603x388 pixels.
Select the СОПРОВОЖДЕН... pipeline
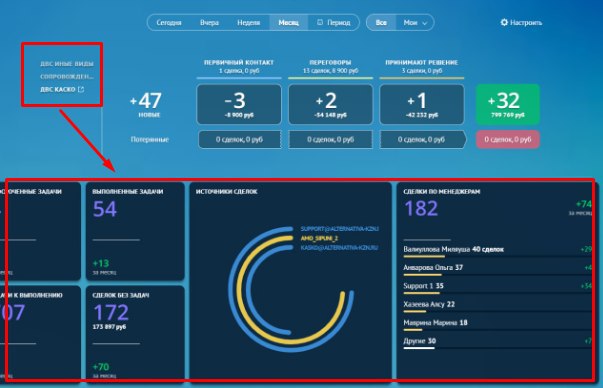(x=67, y=77)
